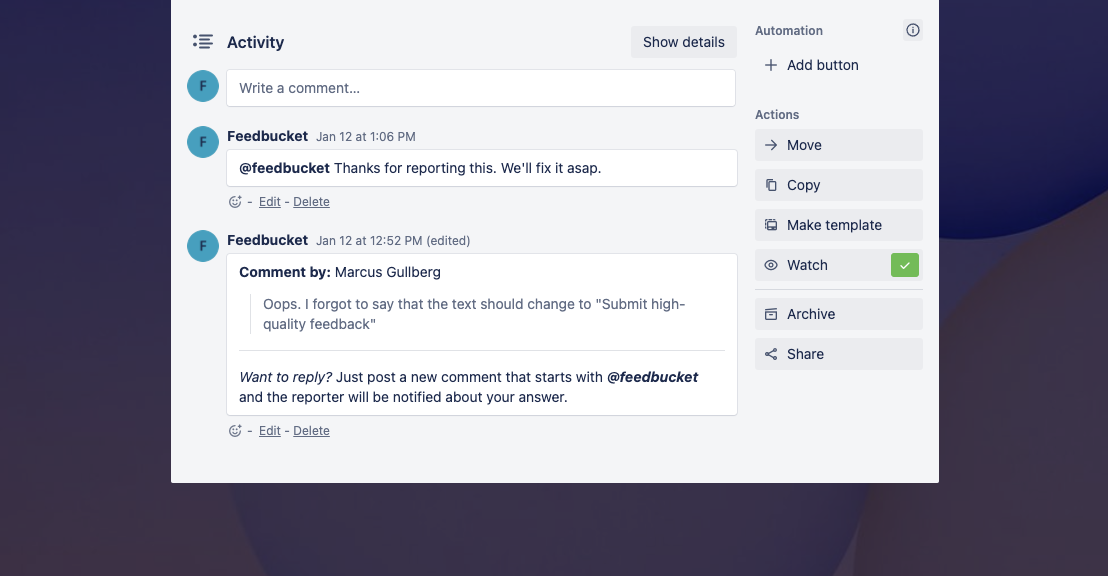Viewport: 1108px width, 576px height.
Task: Archive this card
Action: (x=839, y=315)
